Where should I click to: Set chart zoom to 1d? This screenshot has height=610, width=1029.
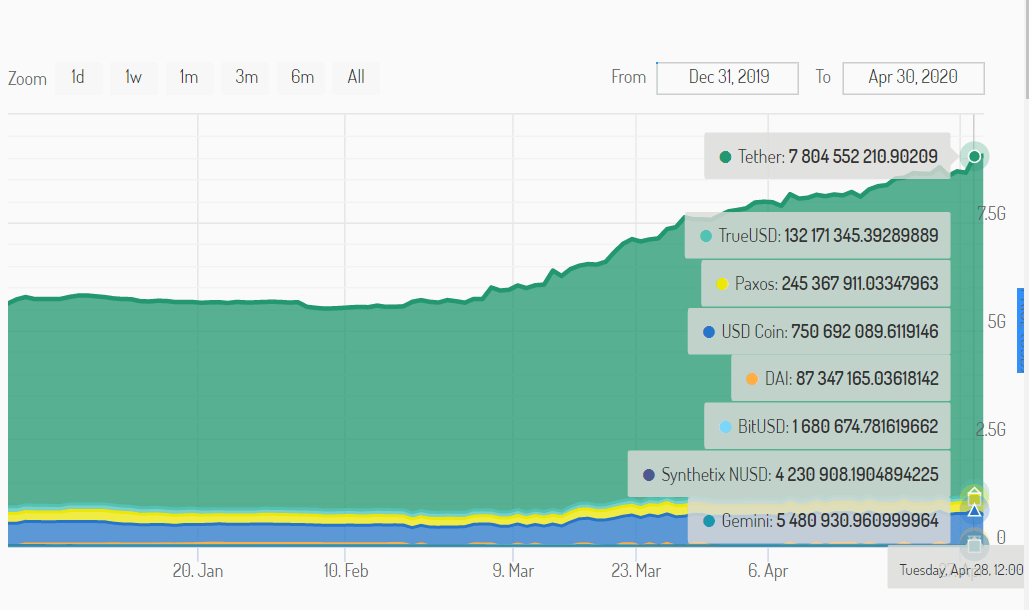click(79, 78)
